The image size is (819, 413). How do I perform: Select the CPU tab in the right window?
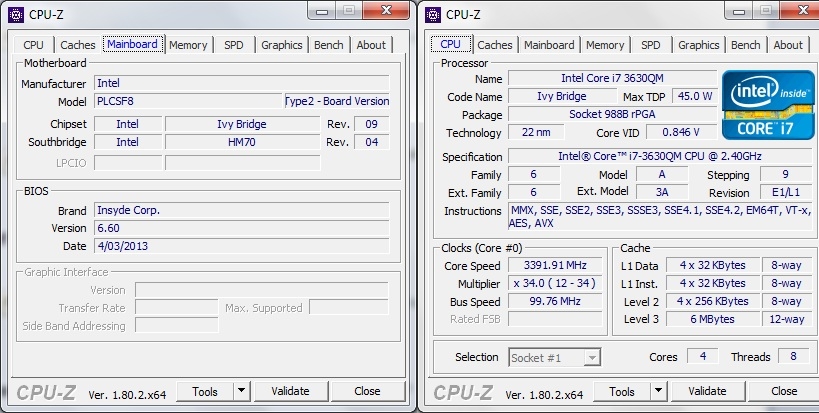(451, 44)
